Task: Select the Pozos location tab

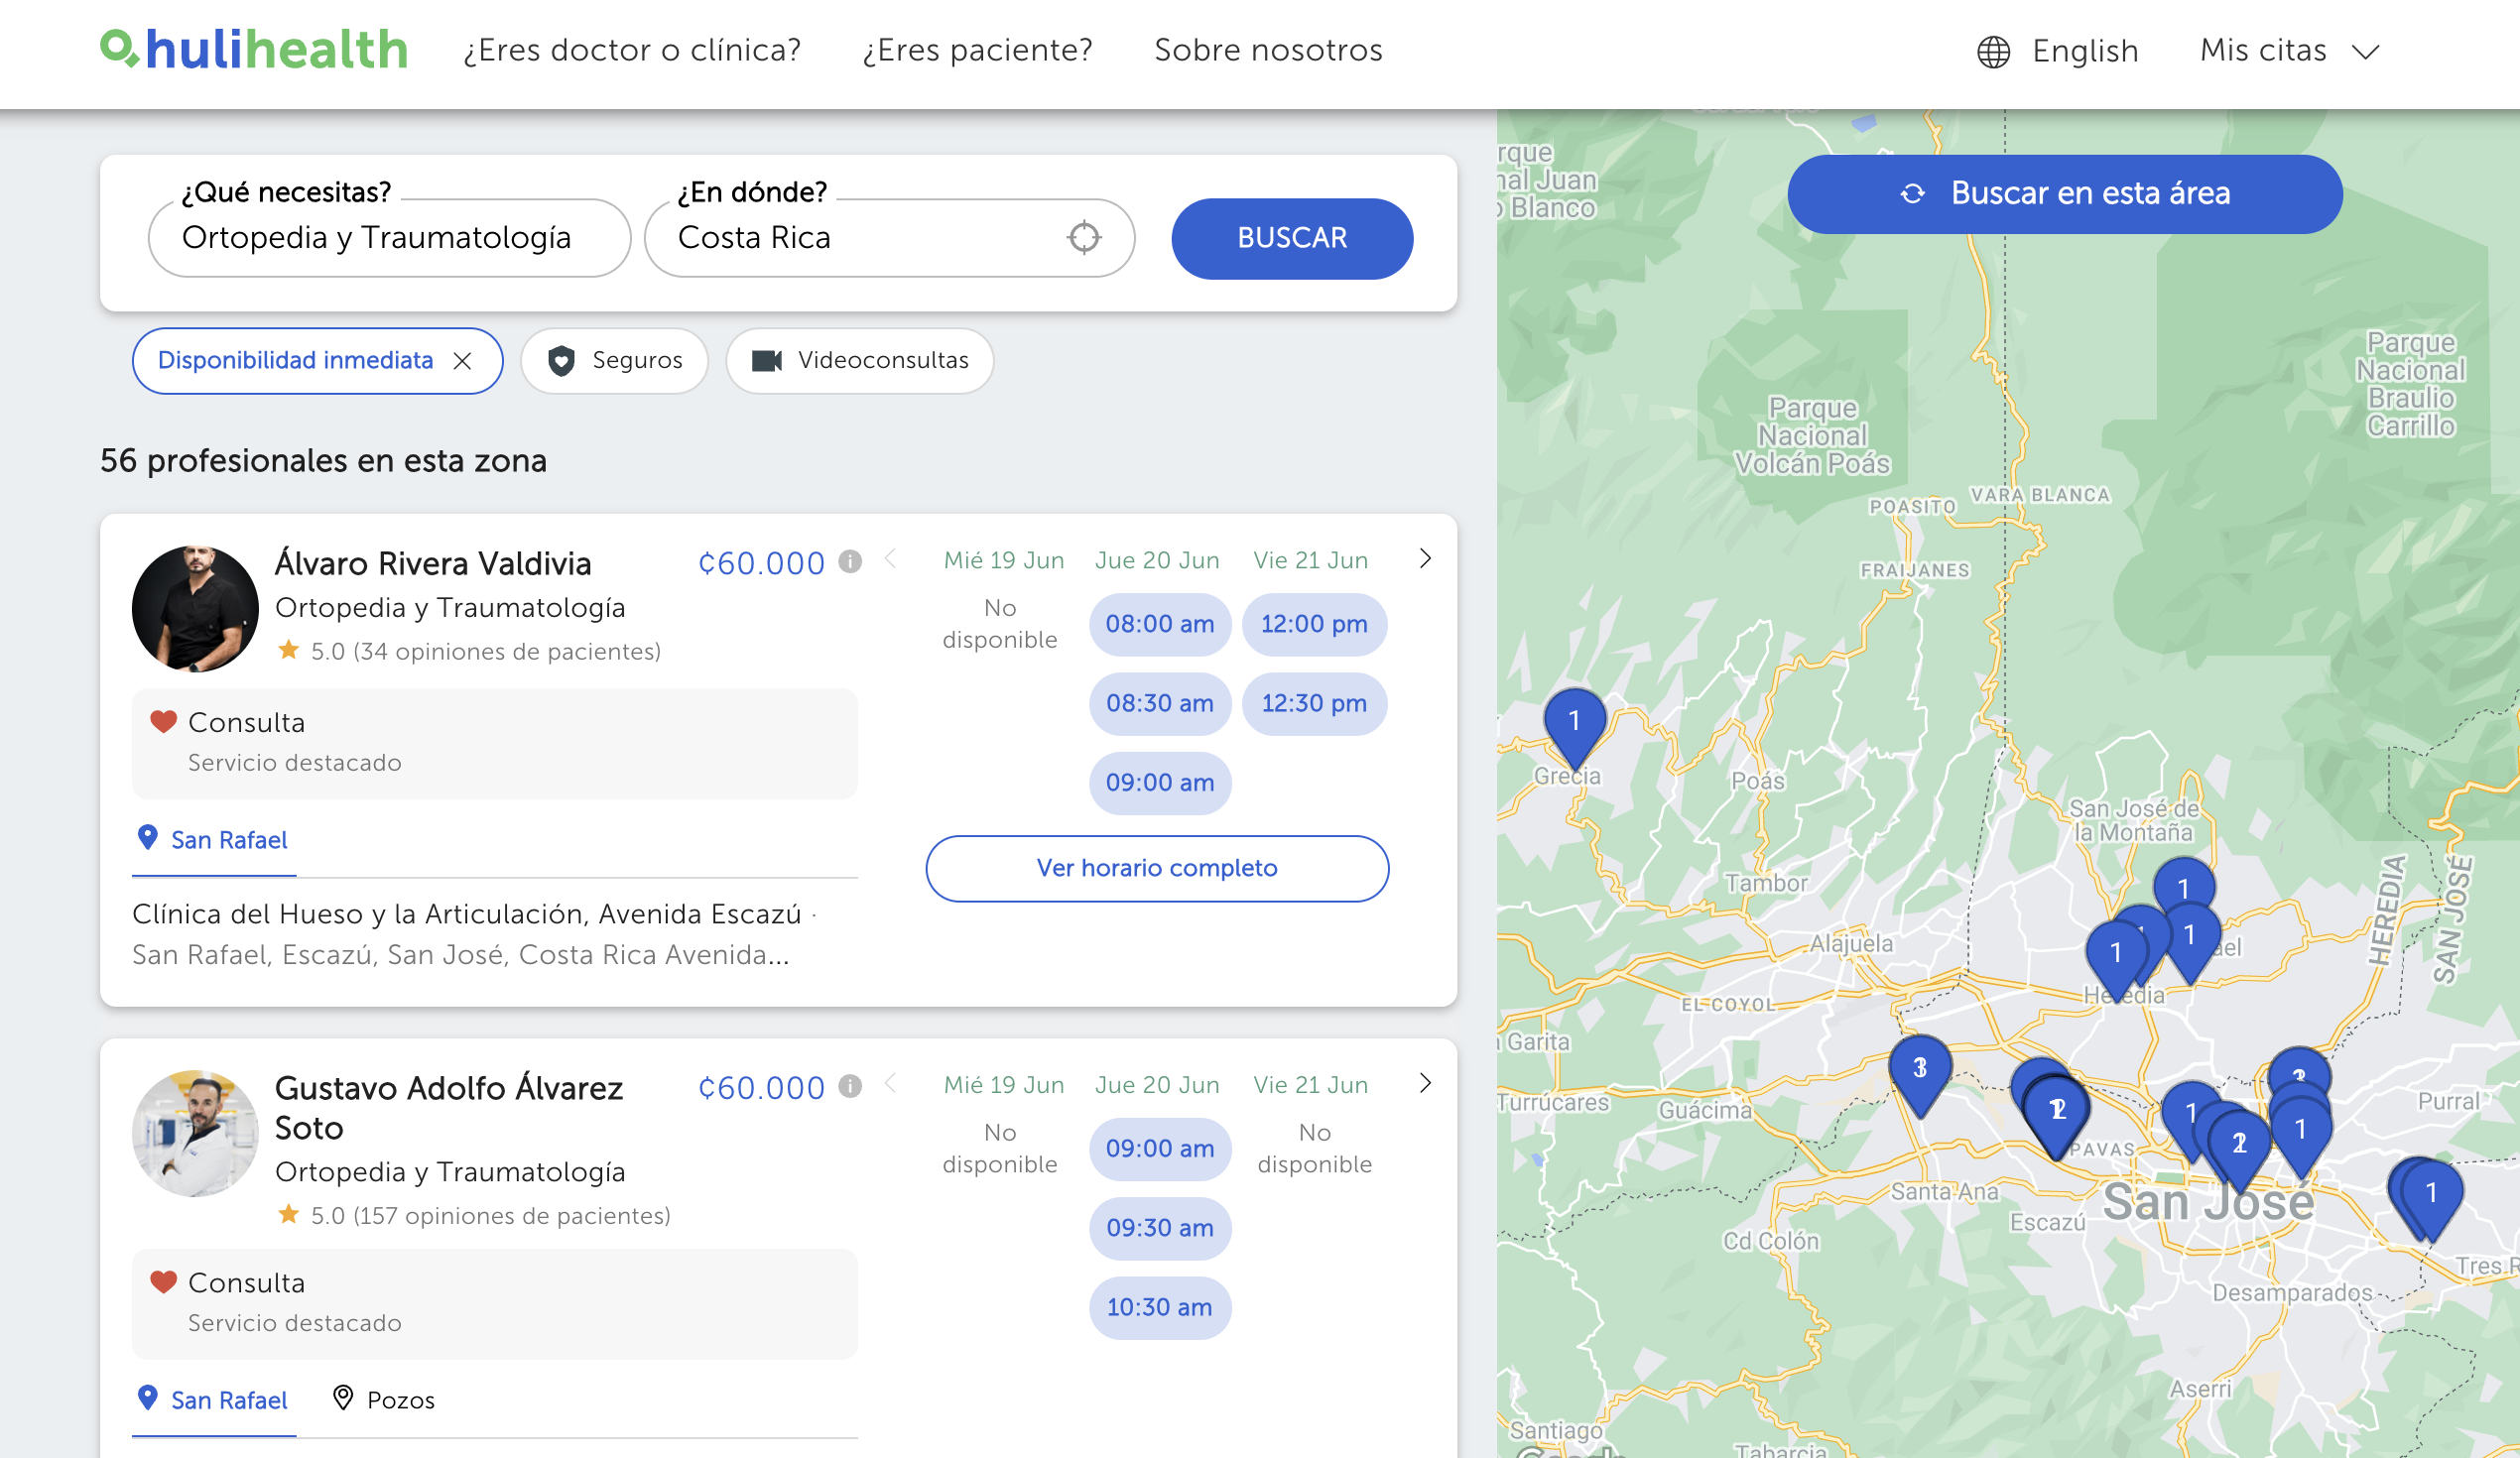Action: coord(385,1400)
